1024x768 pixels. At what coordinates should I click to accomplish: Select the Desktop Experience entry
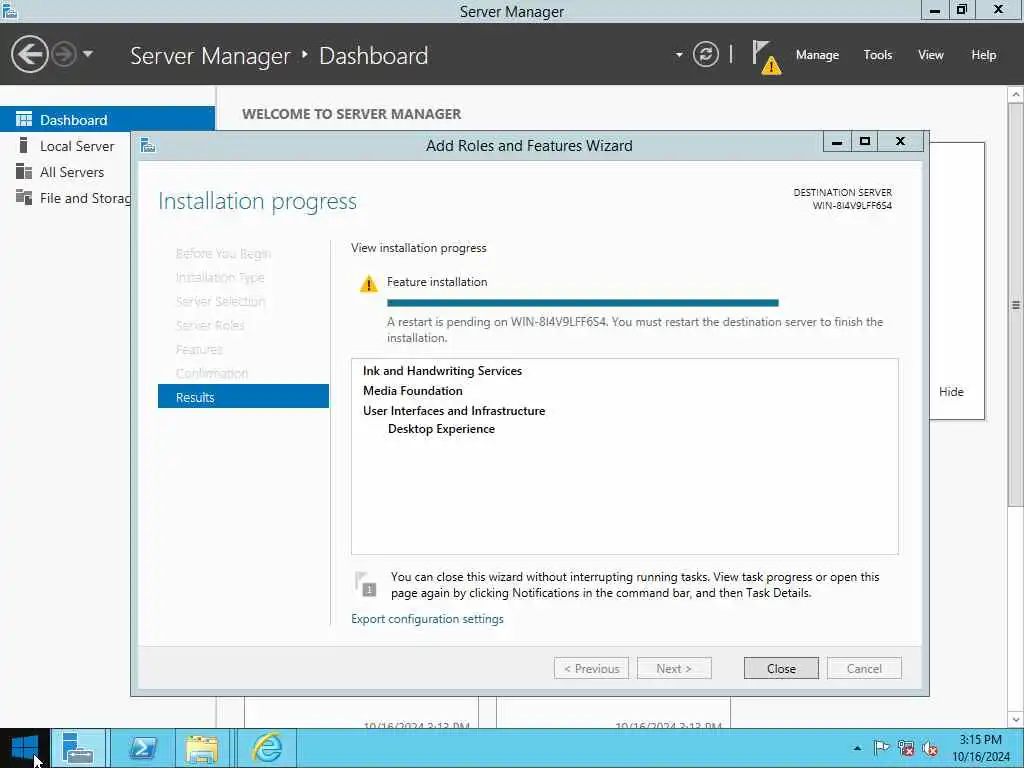(x=441, y=429)
